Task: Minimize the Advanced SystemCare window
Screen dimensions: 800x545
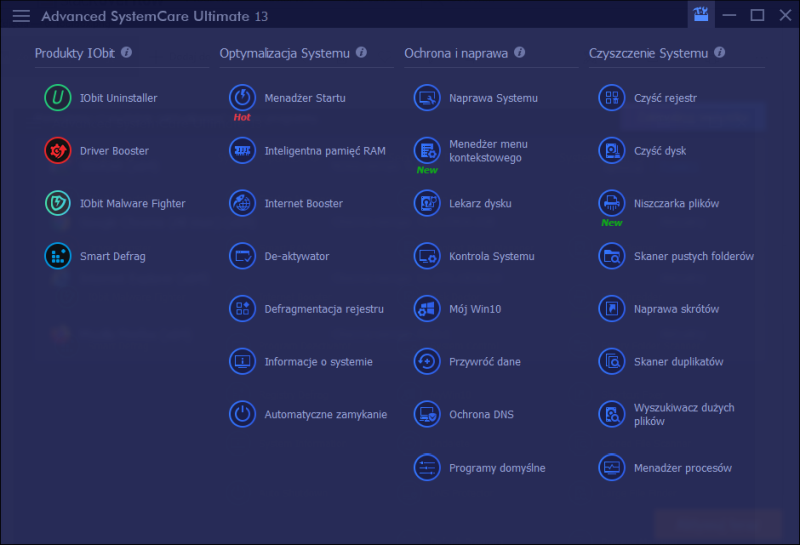Action: tap(730, 15)
